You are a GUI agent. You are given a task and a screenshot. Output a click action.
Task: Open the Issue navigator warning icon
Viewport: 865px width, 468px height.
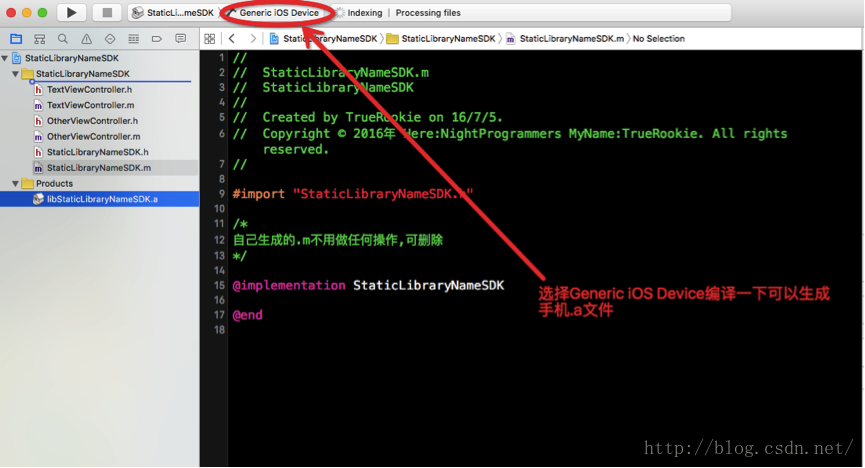pos(87,39)
